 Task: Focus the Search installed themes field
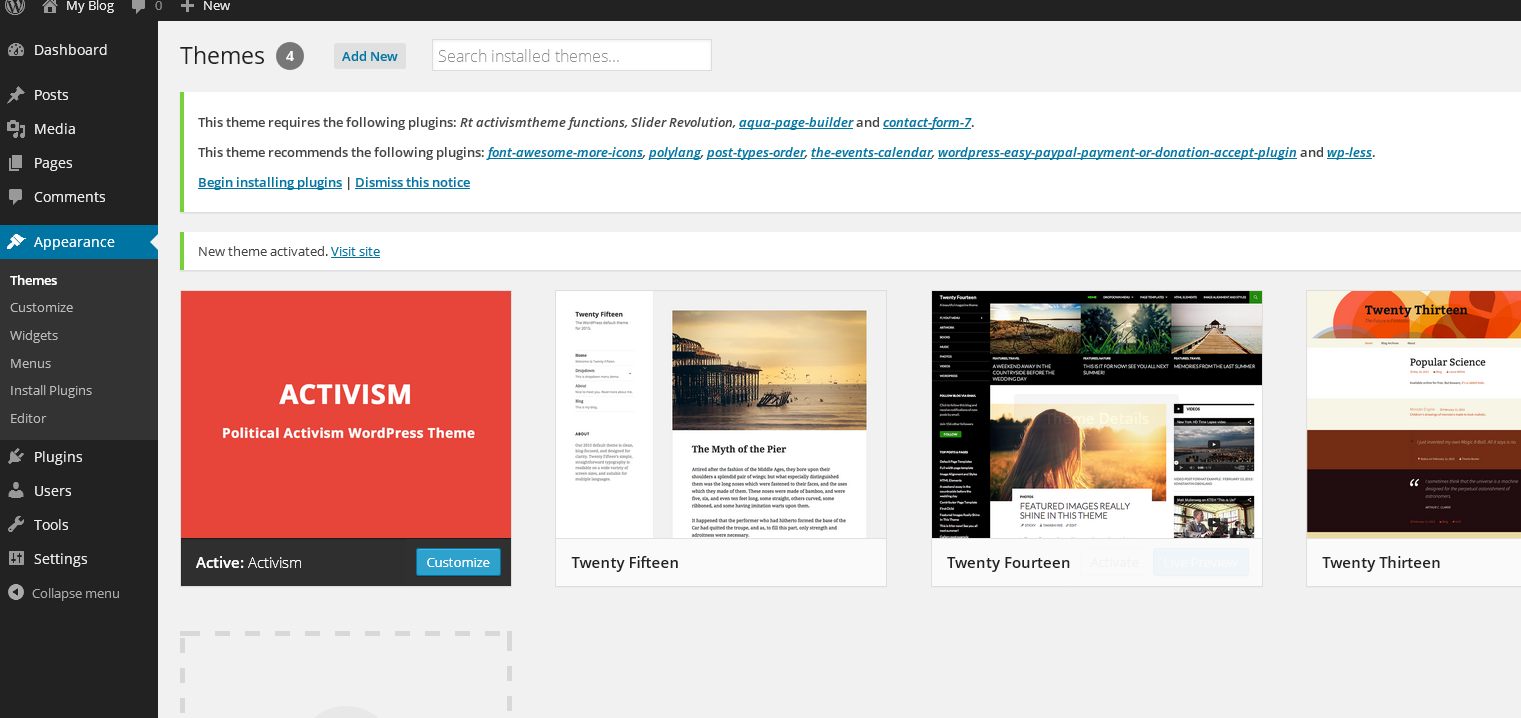[x=571, y=56]
